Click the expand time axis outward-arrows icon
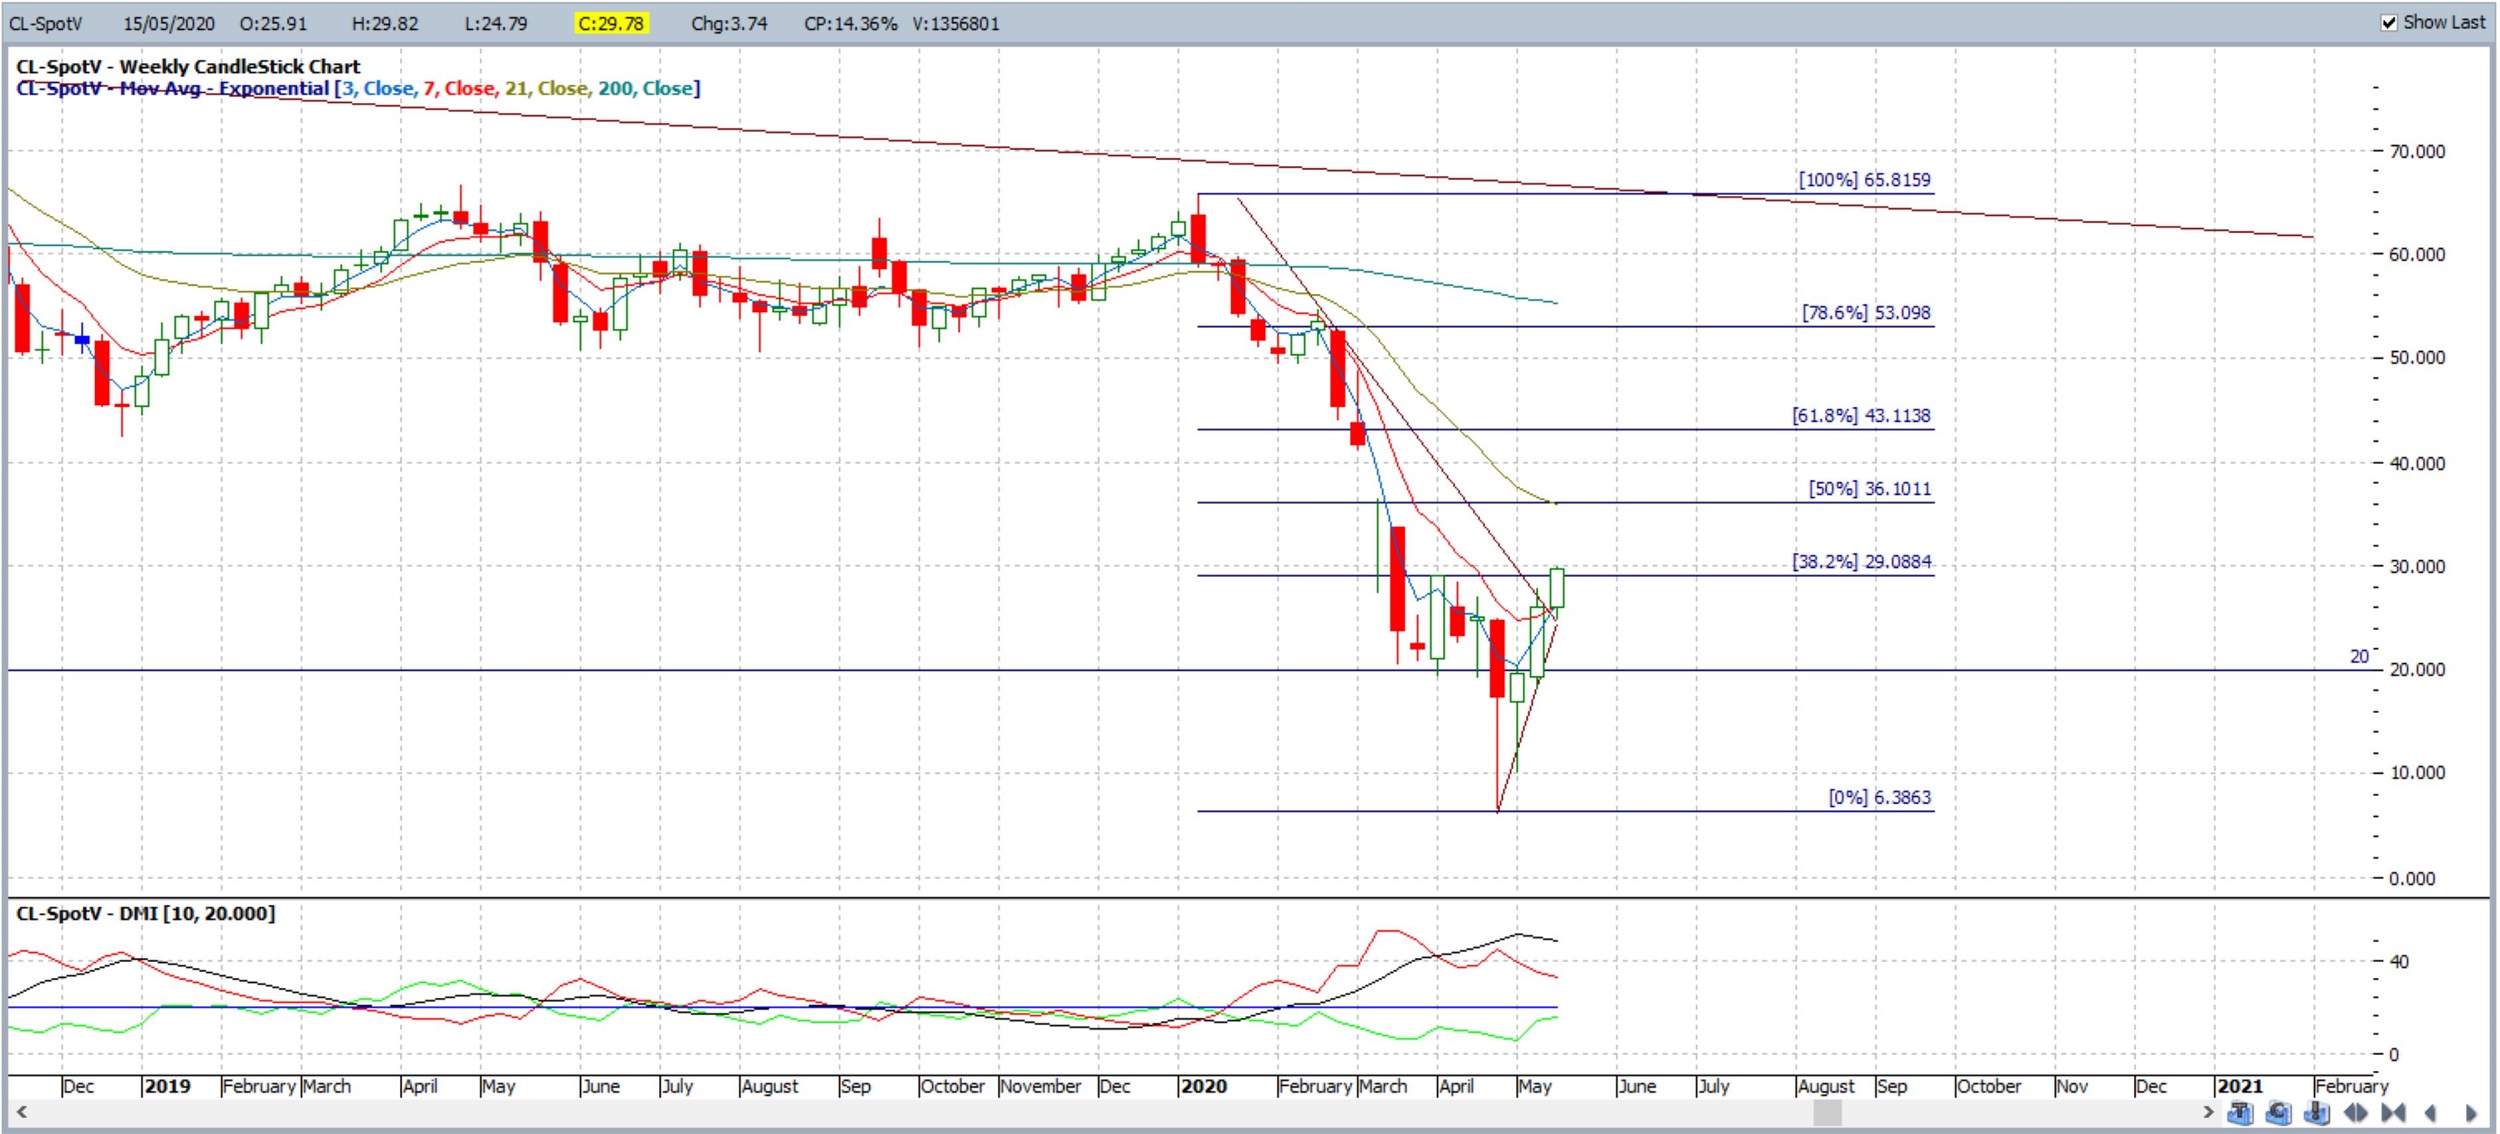2500x1134 pixels. (x=2355, y=1112)
